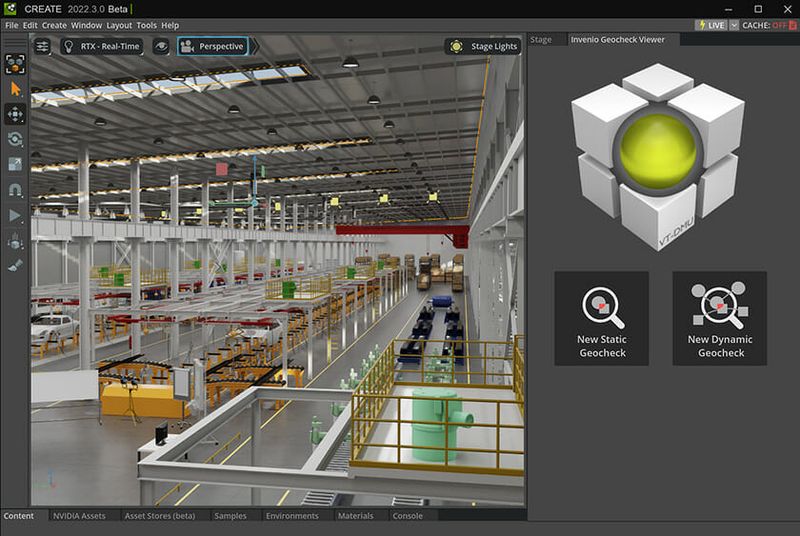This screenshot has height=536, width=800.
Task: Open the Tools menu
Action: click(x=146, y=25)
